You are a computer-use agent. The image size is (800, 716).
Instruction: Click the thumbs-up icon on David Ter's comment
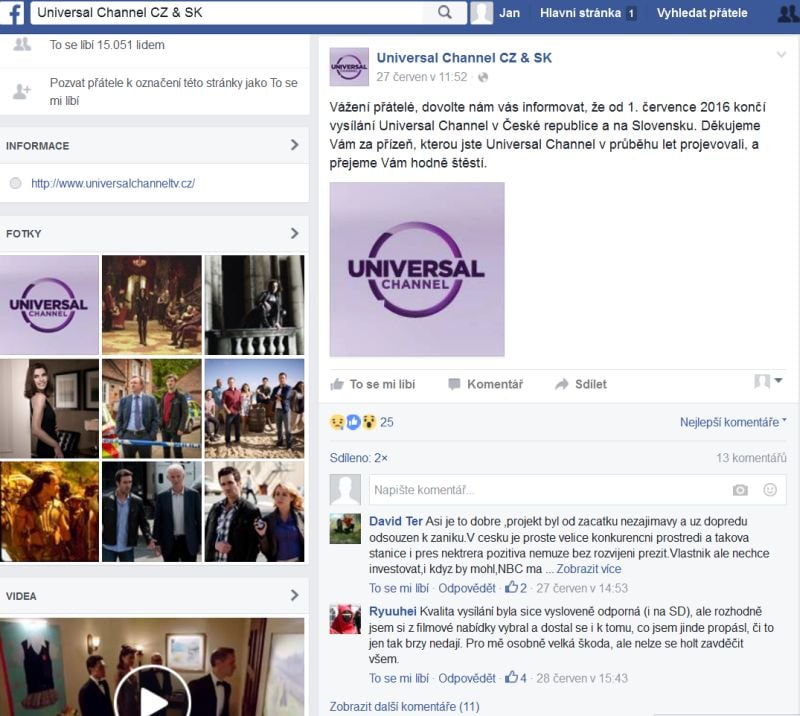[511, 588]
